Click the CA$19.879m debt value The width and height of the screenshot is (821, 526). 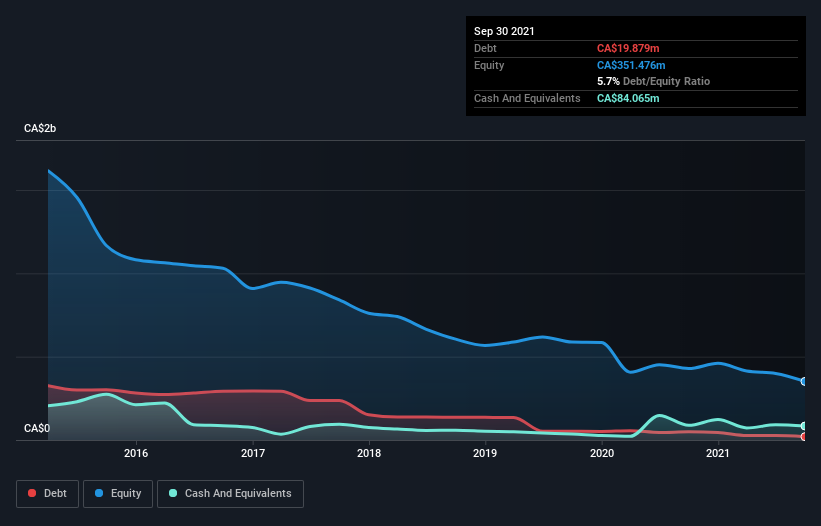pyautogui.click(x=628, y=48)
